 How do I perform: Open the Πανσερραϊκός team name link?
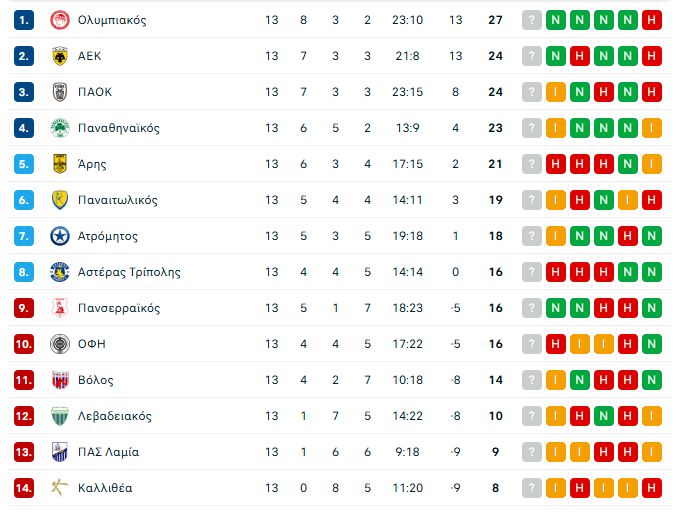[x=118, y=308]
